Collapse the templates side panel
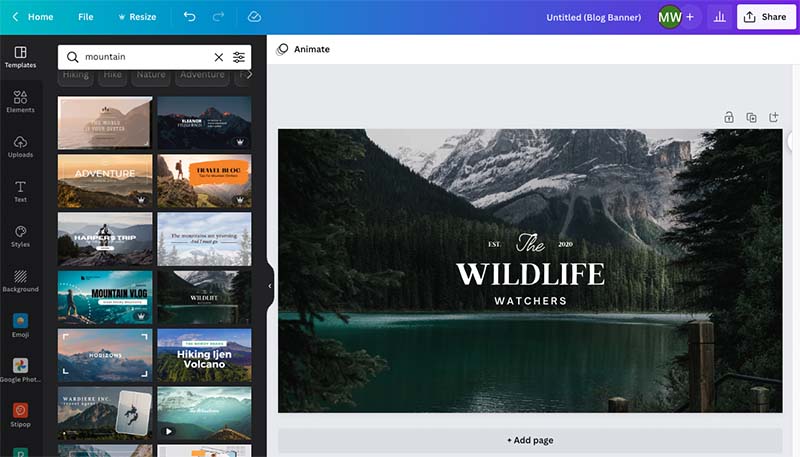Image resolution: width=800 pixels, height=457 pixels. click(269, 286)
